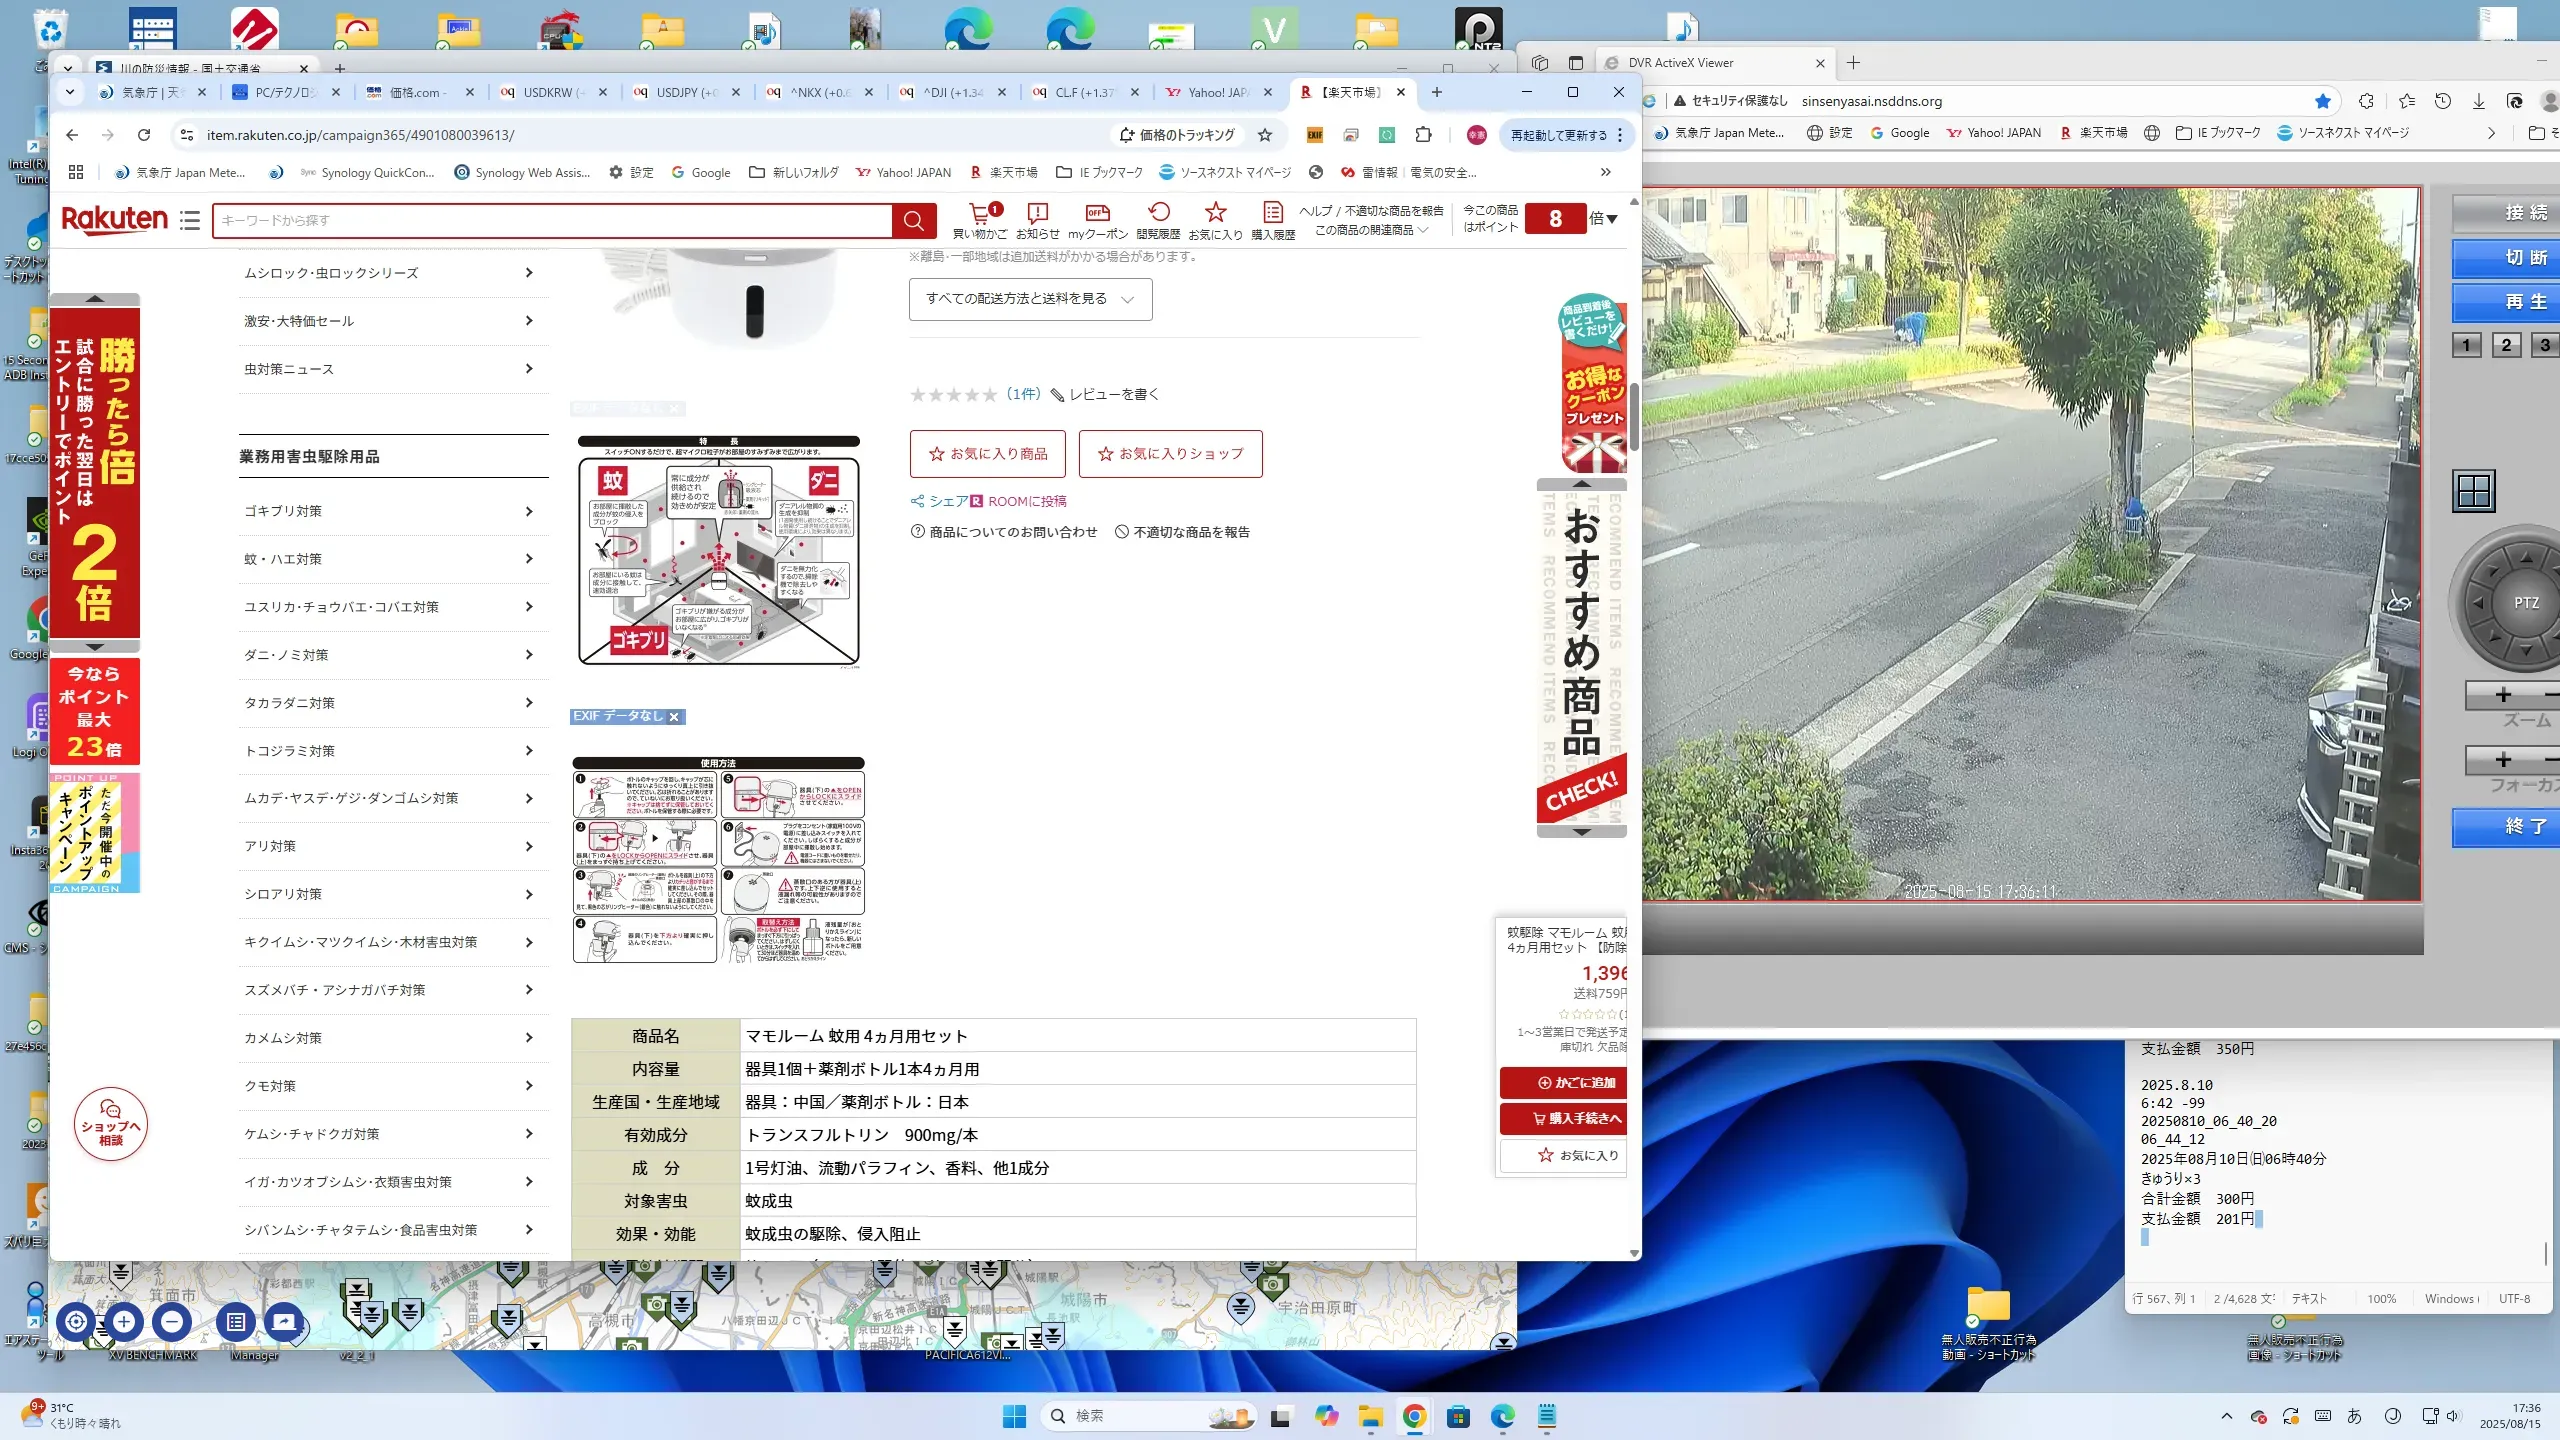The image size is (2560, 1440).
Task: Open the Rakuten hamburger menu icon
Action: click(x=190, y=220)
